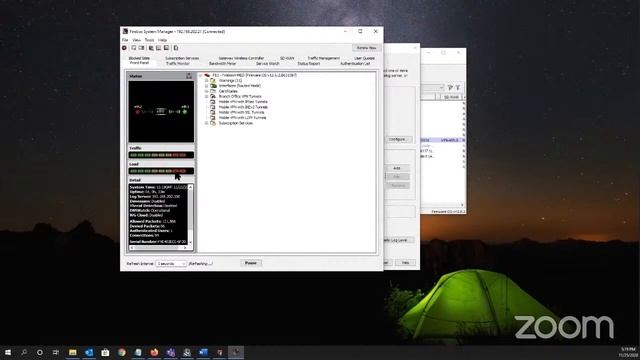640x360 pixels.
Task: Click Help button in background dialog
Action: coord(405,262)
